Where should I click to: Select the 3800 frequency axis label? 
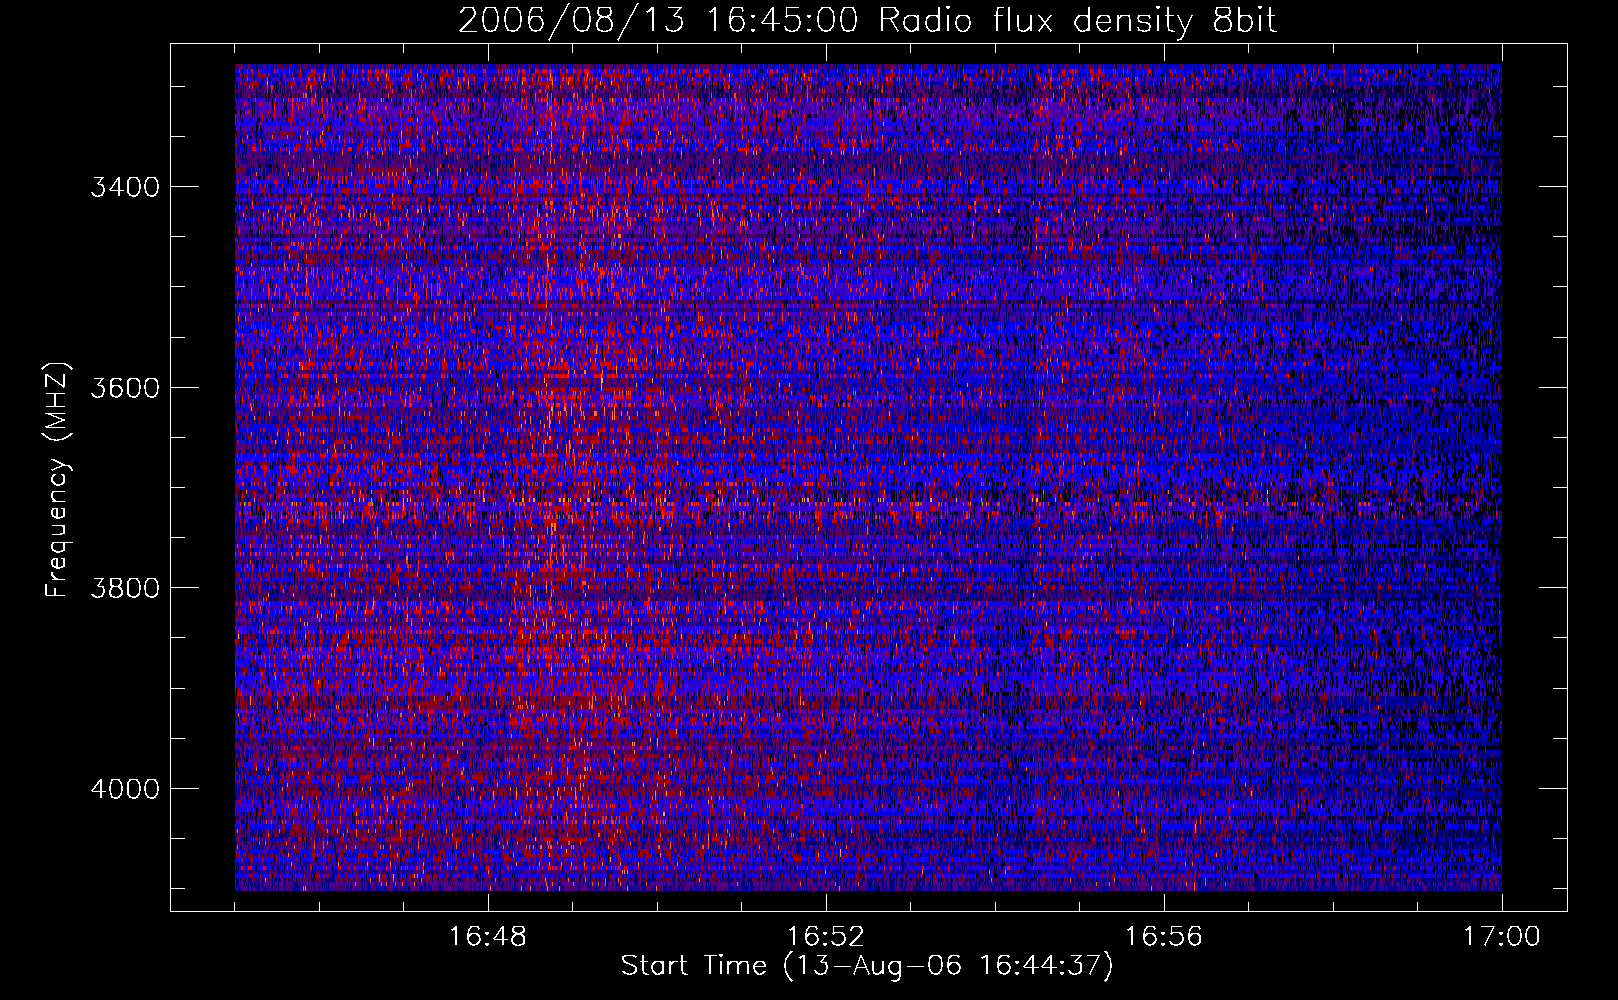125,588
